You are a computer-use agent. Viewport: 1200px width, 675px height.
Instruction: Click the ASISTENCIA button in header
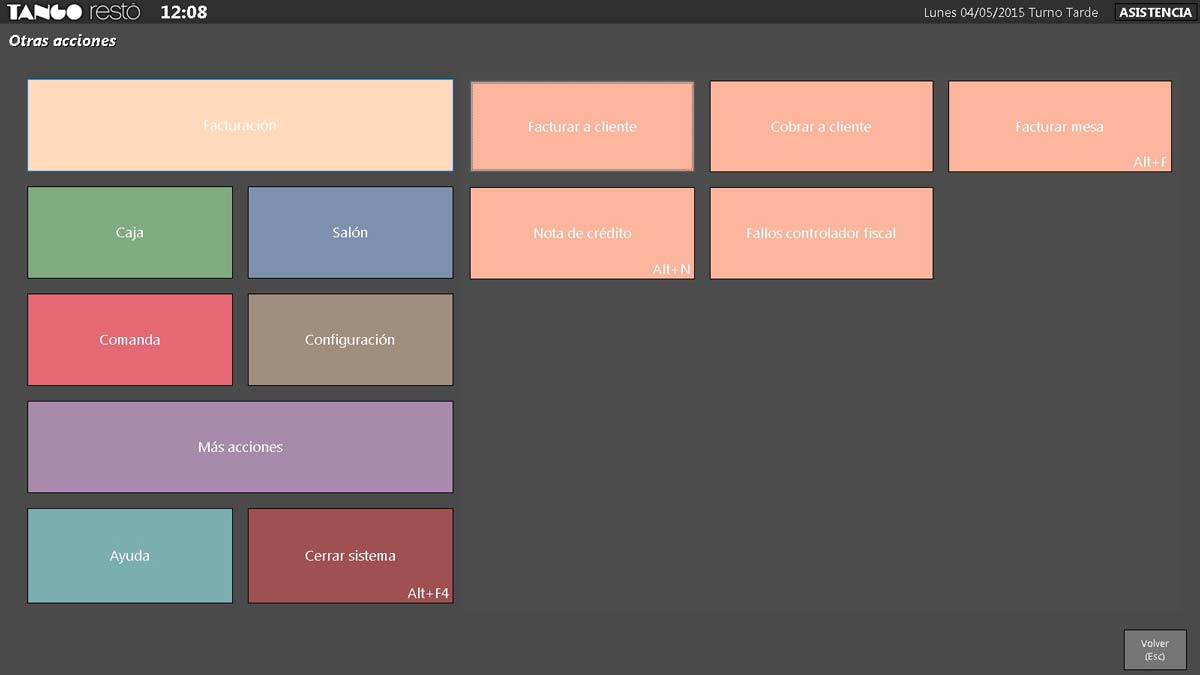(x=1155, y=12)
